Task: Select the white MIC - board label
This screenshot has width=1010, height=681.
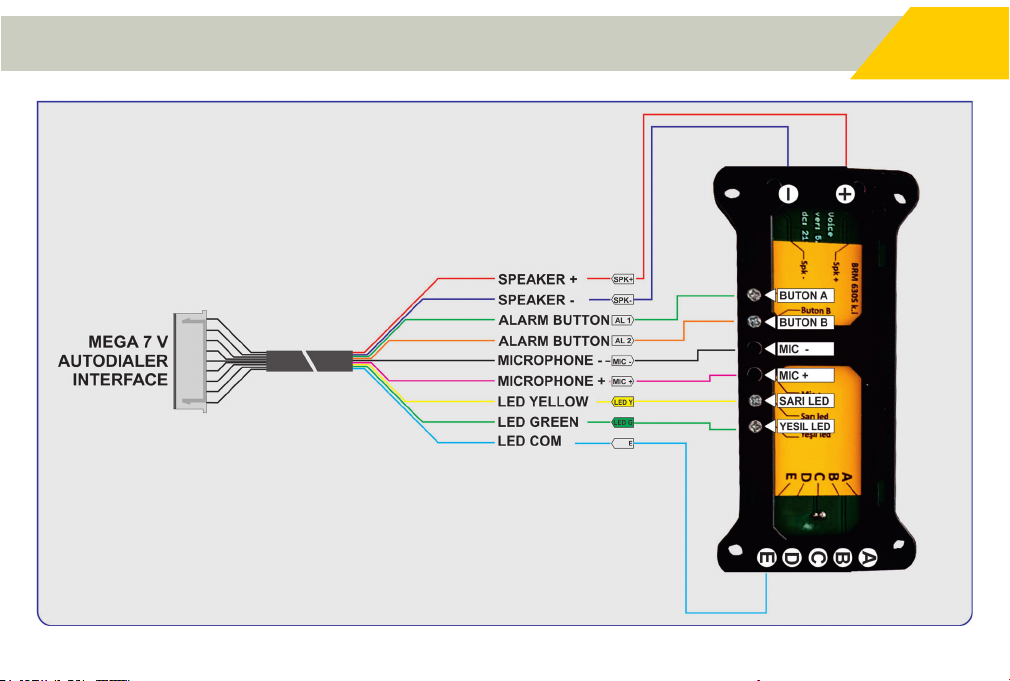Action: 806,349
